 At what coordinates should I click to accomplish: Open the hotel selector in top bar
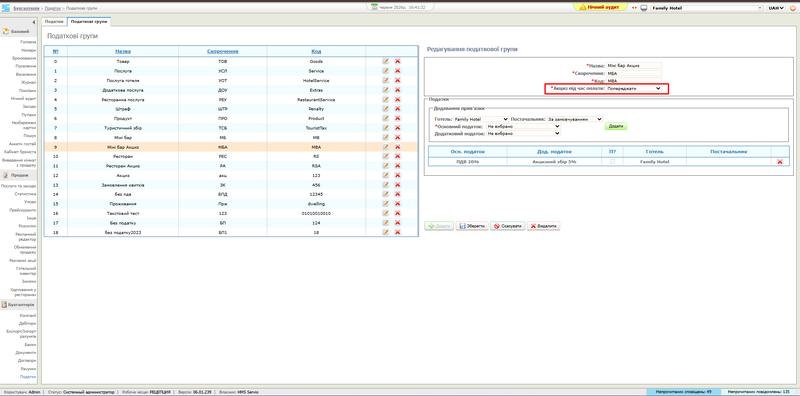click(x=707, y=8)
